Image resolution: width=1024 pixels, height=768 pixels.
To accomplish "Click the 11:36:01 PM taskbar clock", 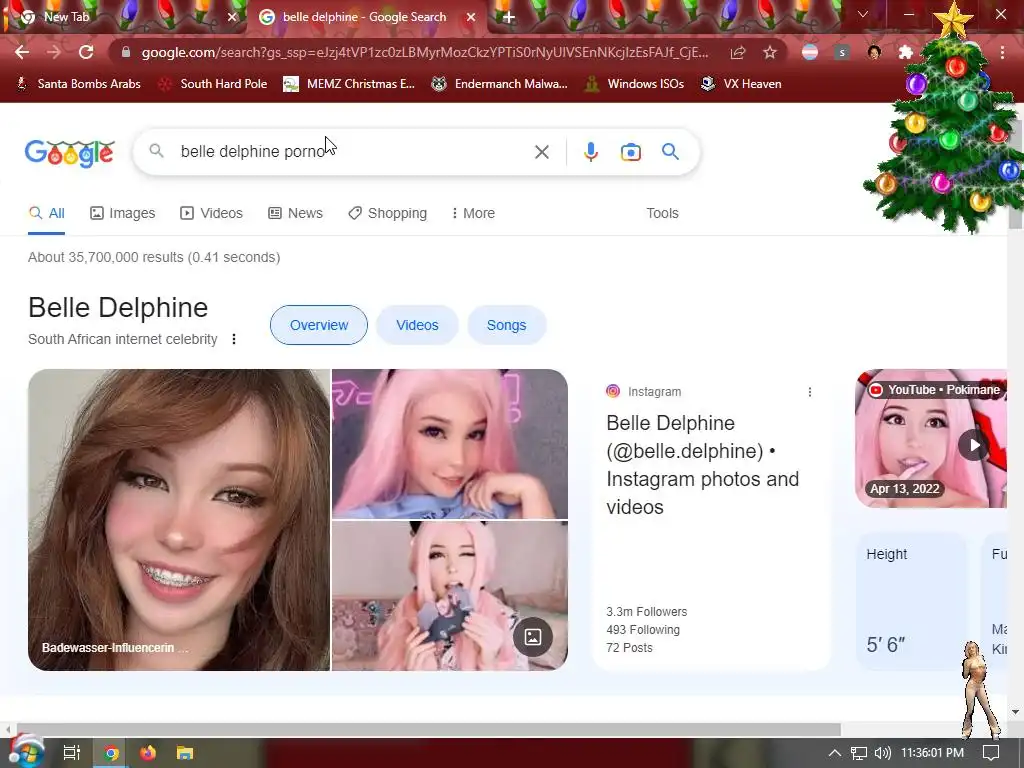I will (932, 753).
